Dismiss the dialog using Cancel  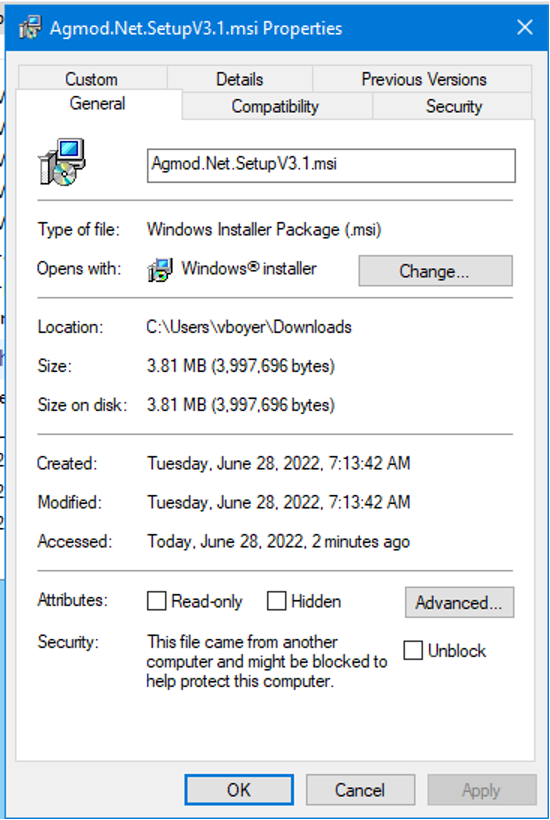pos(360,790)
